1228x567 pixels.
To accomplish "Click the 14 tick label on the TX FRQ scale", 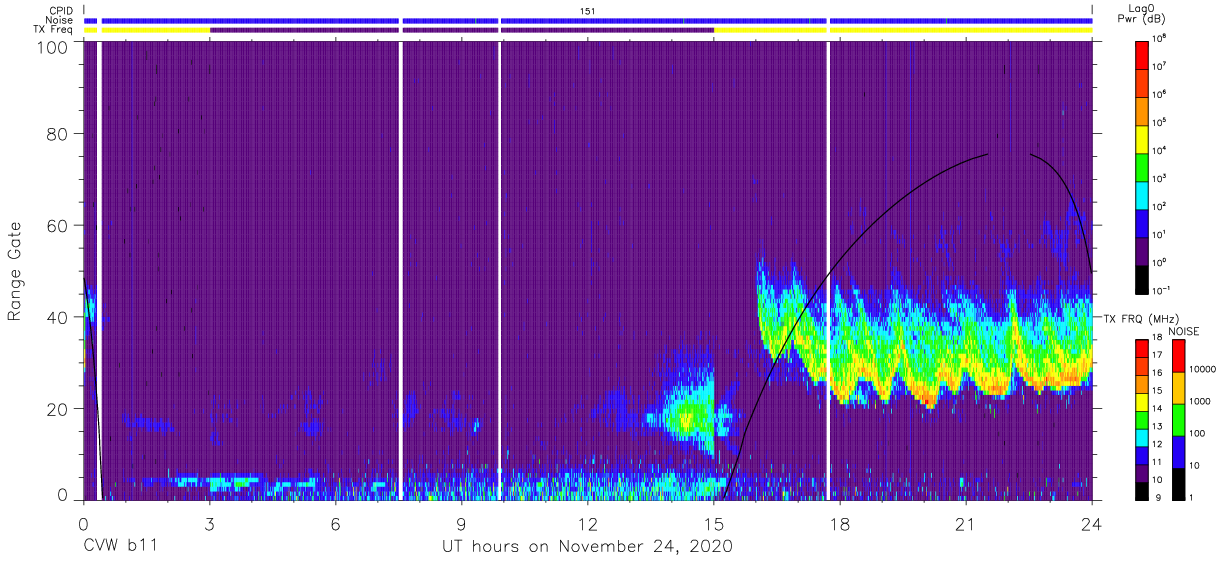I will pyautogui.click(x=1159, y=410).
